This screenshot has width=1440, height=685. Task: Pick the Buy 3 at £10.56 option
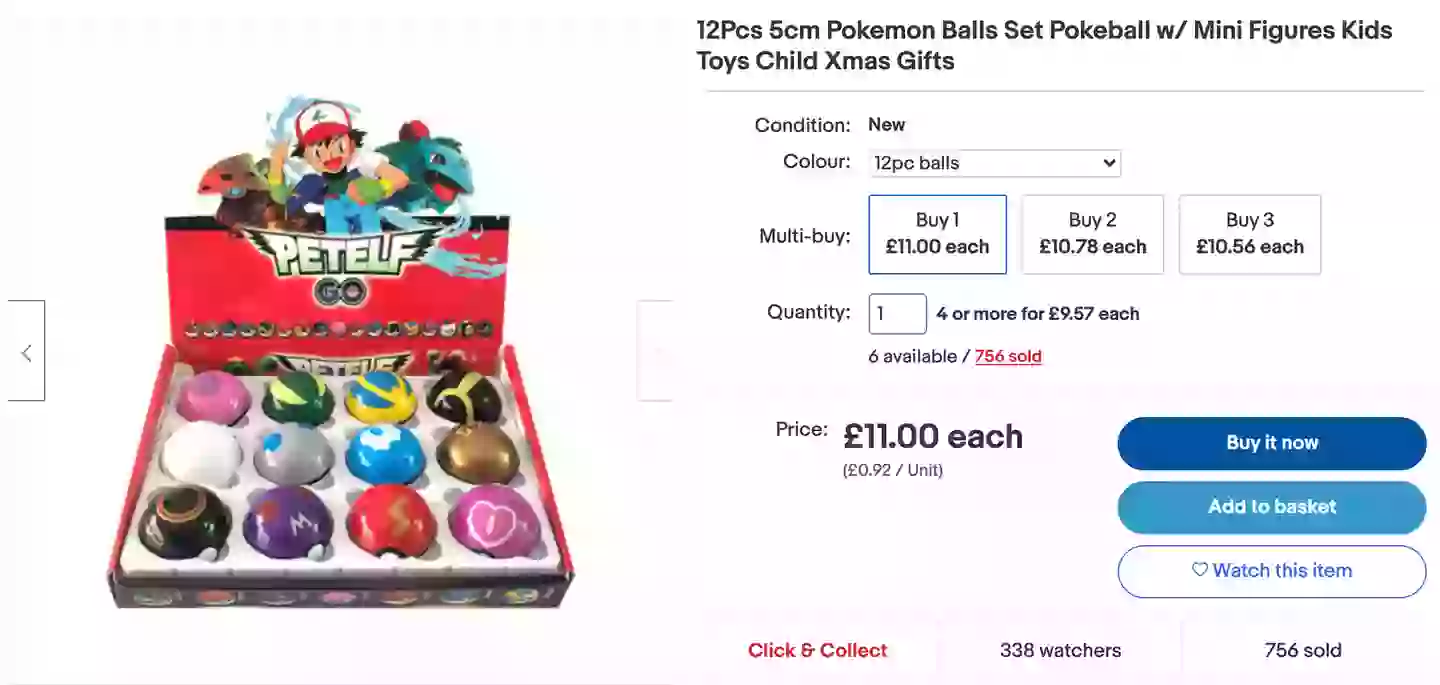coord(1249,234)
